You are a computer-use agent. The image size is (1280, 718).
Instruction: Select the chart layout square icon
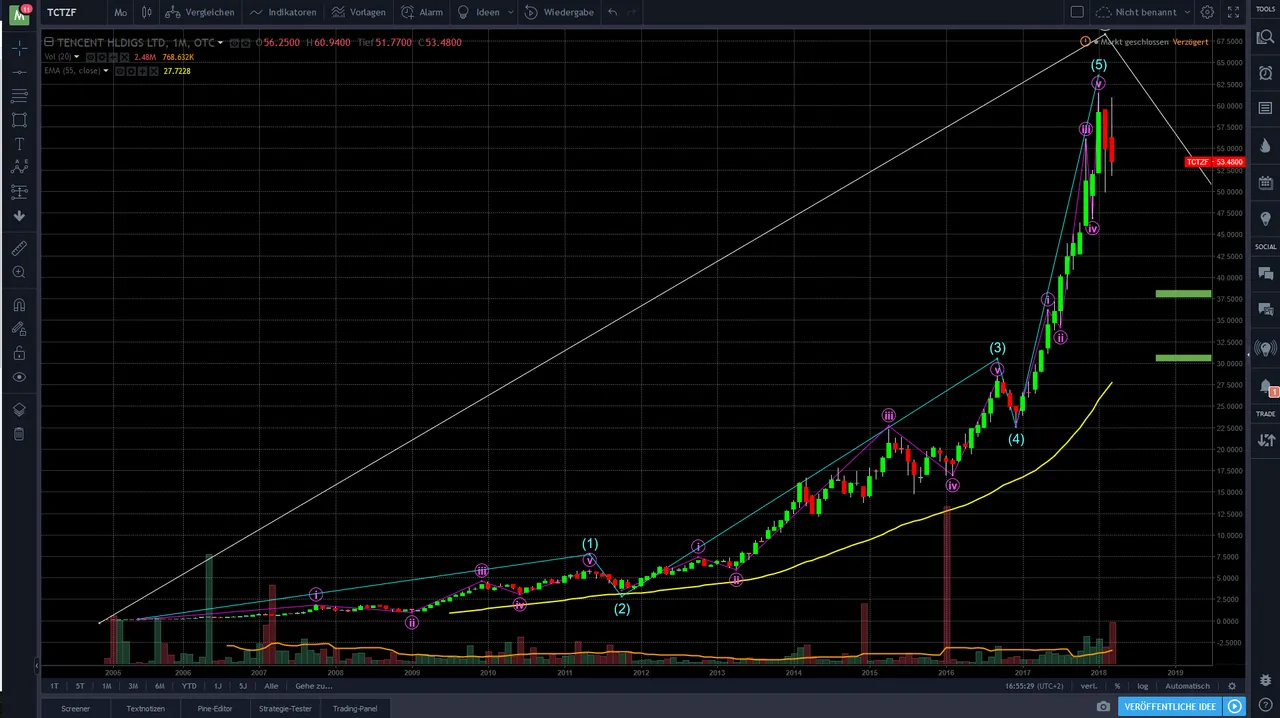[x=1077, y=12]
